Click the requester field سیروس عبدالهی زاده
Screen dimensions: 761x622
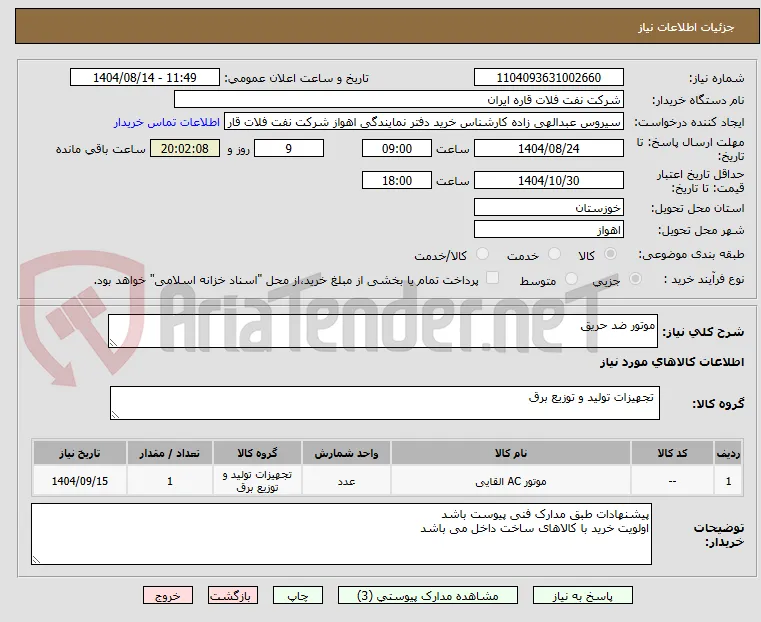pyautogui.click(x=424, y=122)
